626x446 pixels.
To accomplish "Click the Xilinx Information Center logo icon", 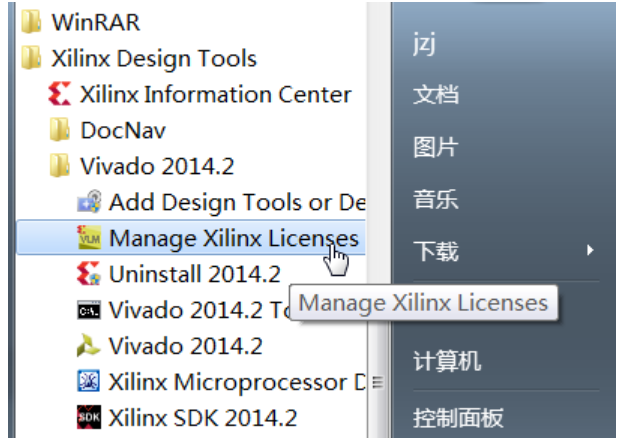I will click(x=59, y=94).
